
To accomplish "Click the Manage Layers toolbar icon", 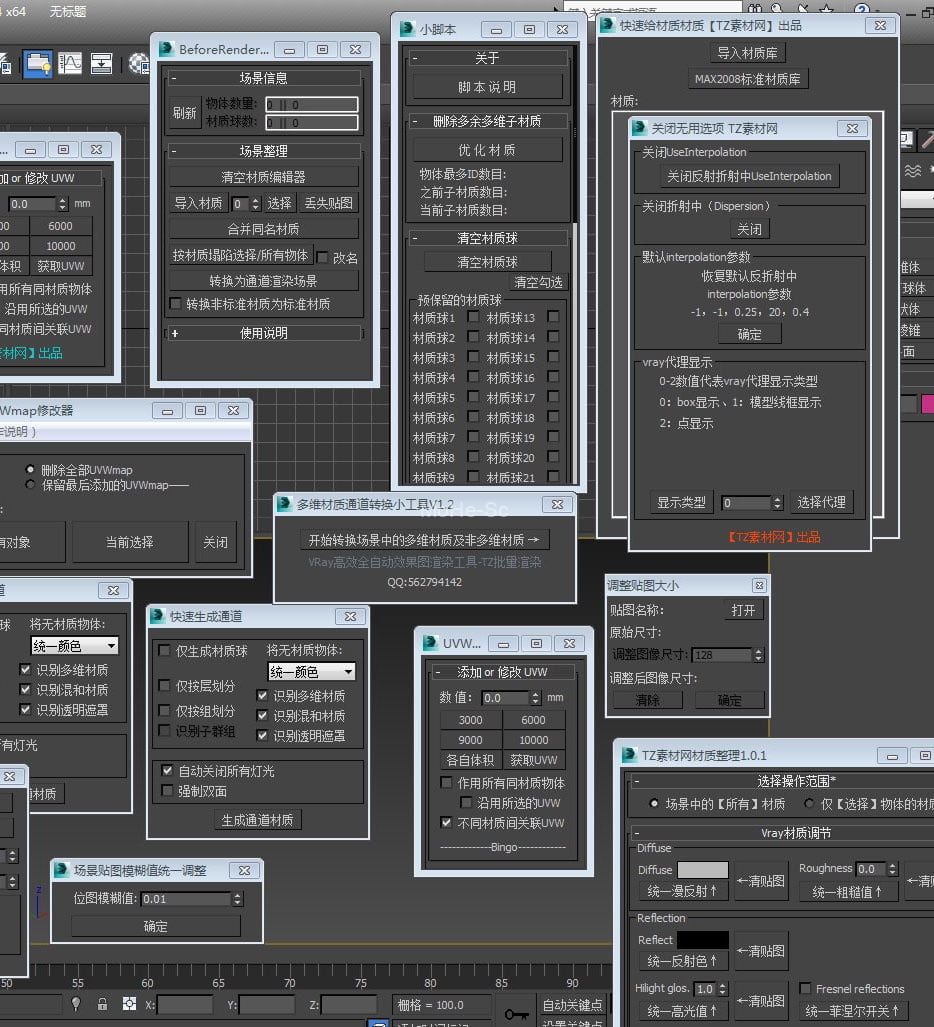I will click(38, 64).
